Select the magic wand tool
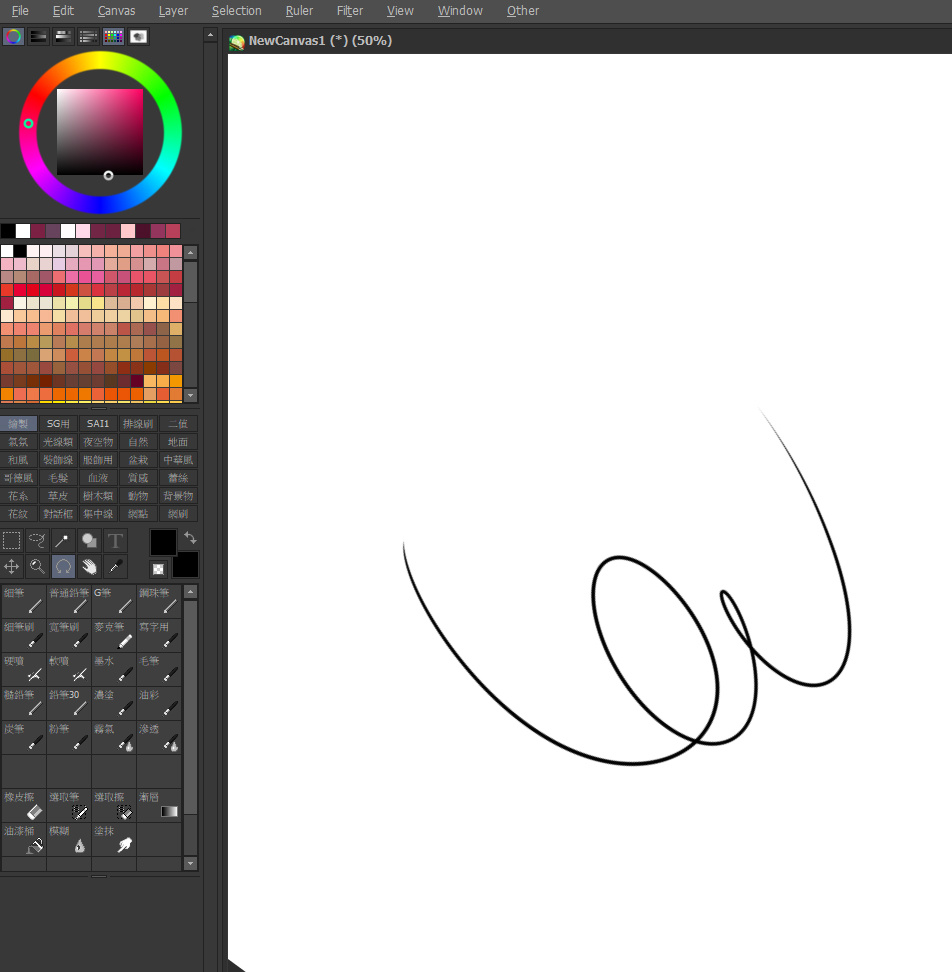Screen dimensions: 952x972 [63, 541]
